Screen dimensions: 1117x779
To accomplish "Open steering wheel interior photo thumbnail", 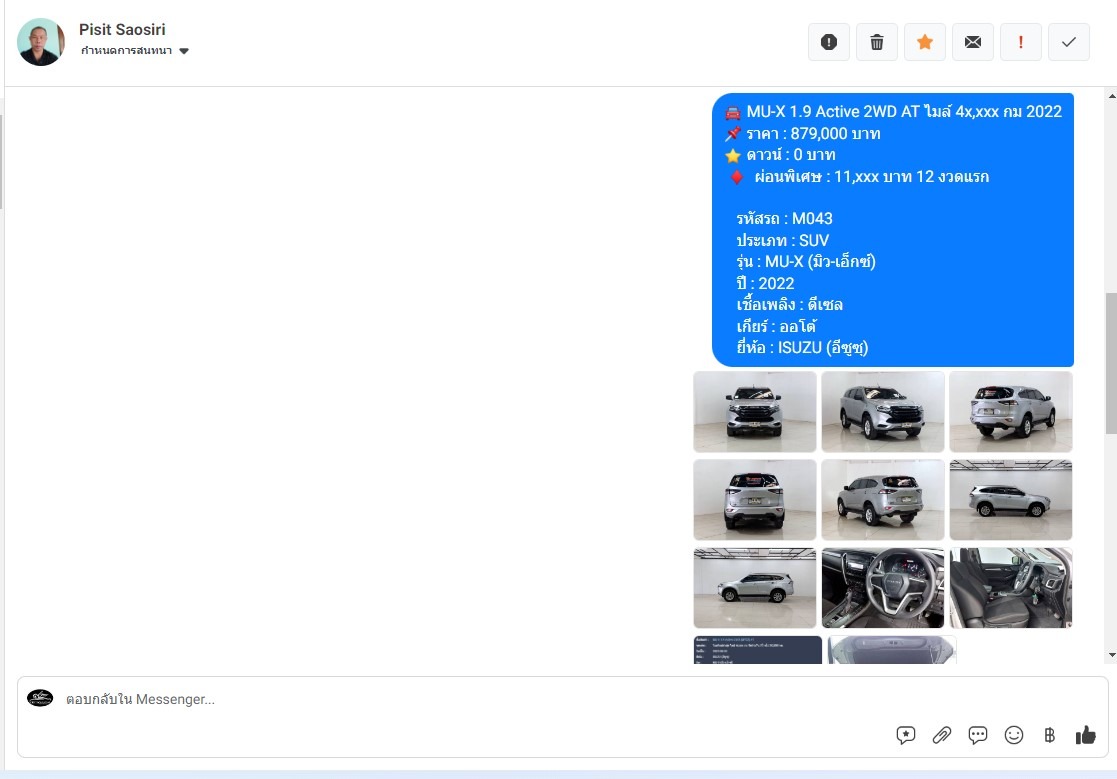I will tap(883, 588).
